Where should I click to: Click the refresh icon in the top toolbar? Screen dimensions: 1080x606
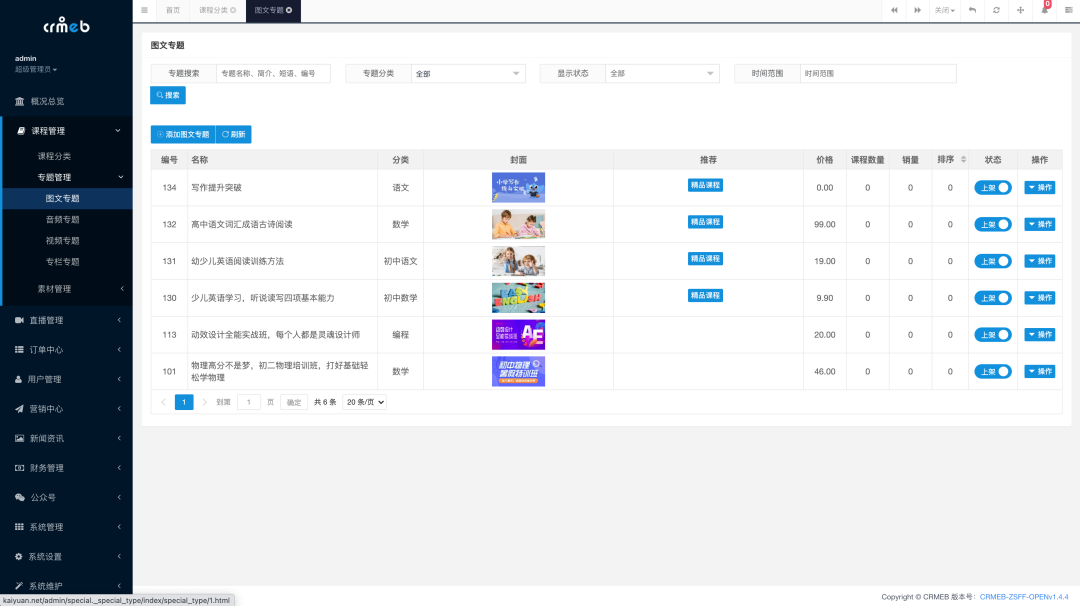coord(996,10)
